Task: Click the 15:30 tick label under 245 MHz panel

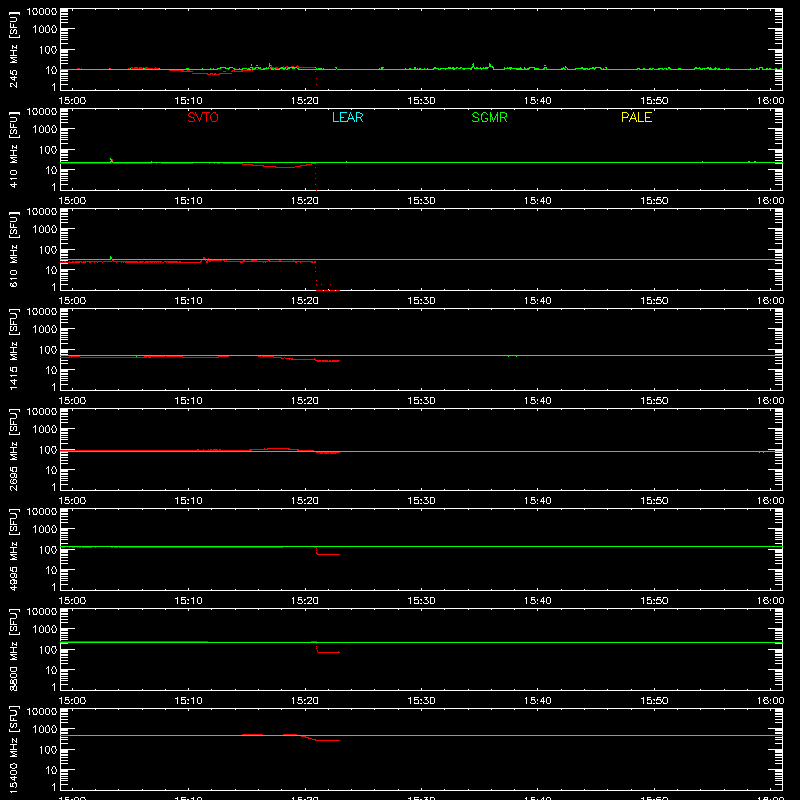Action: click(421, 101)
